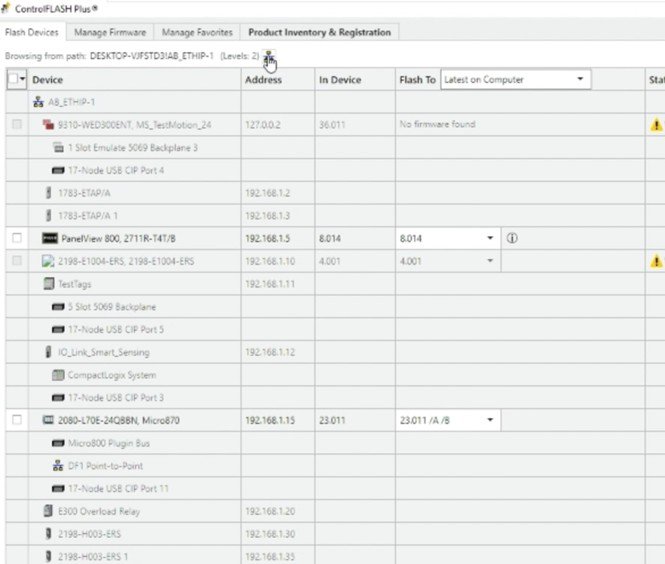The width and height of the screenshot is (665, 564).
Task: Click the IO_Link_Smart_Sensing device icon
Action: (48, 352)
